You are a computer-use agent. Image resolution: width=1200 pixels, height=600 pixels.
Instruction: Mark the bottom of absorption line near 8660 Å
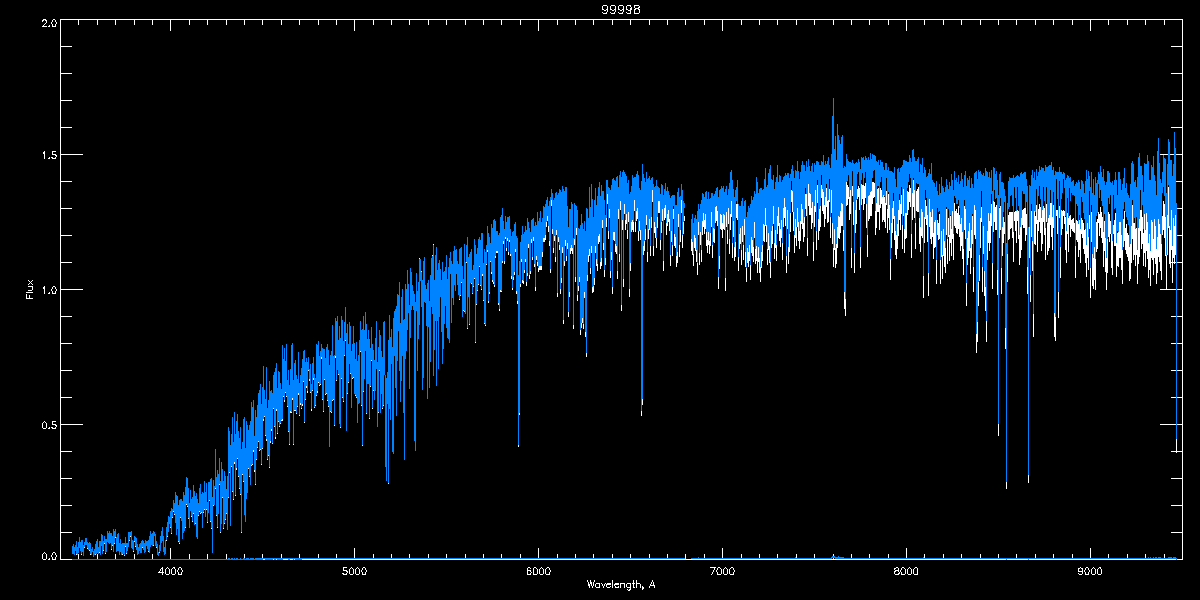coord(1028,480)
